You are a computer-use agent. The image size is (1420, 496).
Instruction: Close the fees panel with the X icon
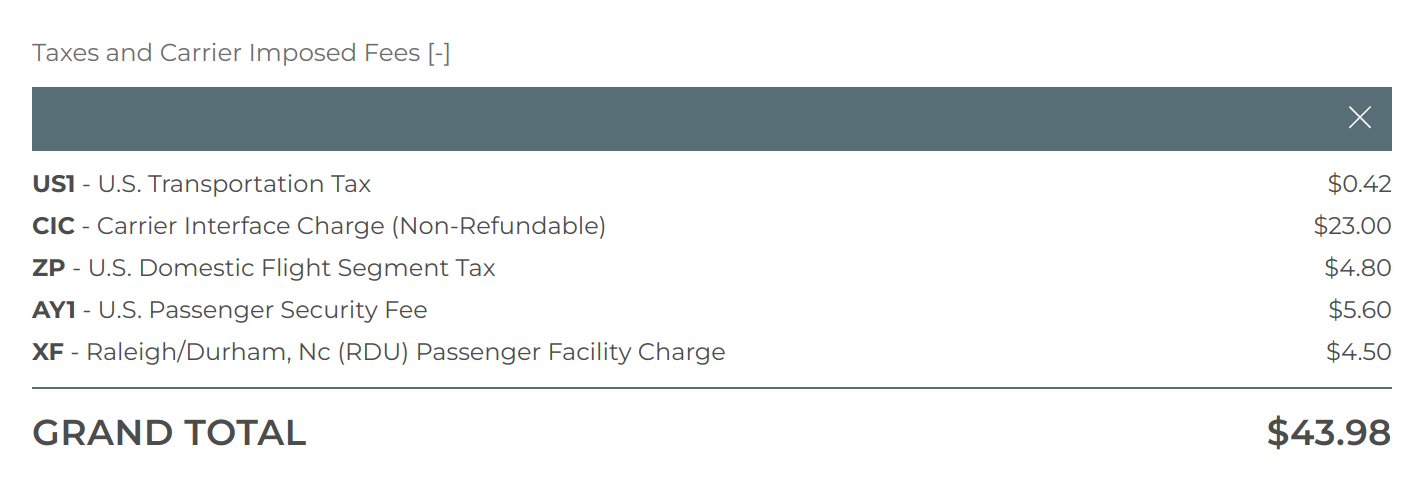pyautogui.click(x=1359, y=118)
